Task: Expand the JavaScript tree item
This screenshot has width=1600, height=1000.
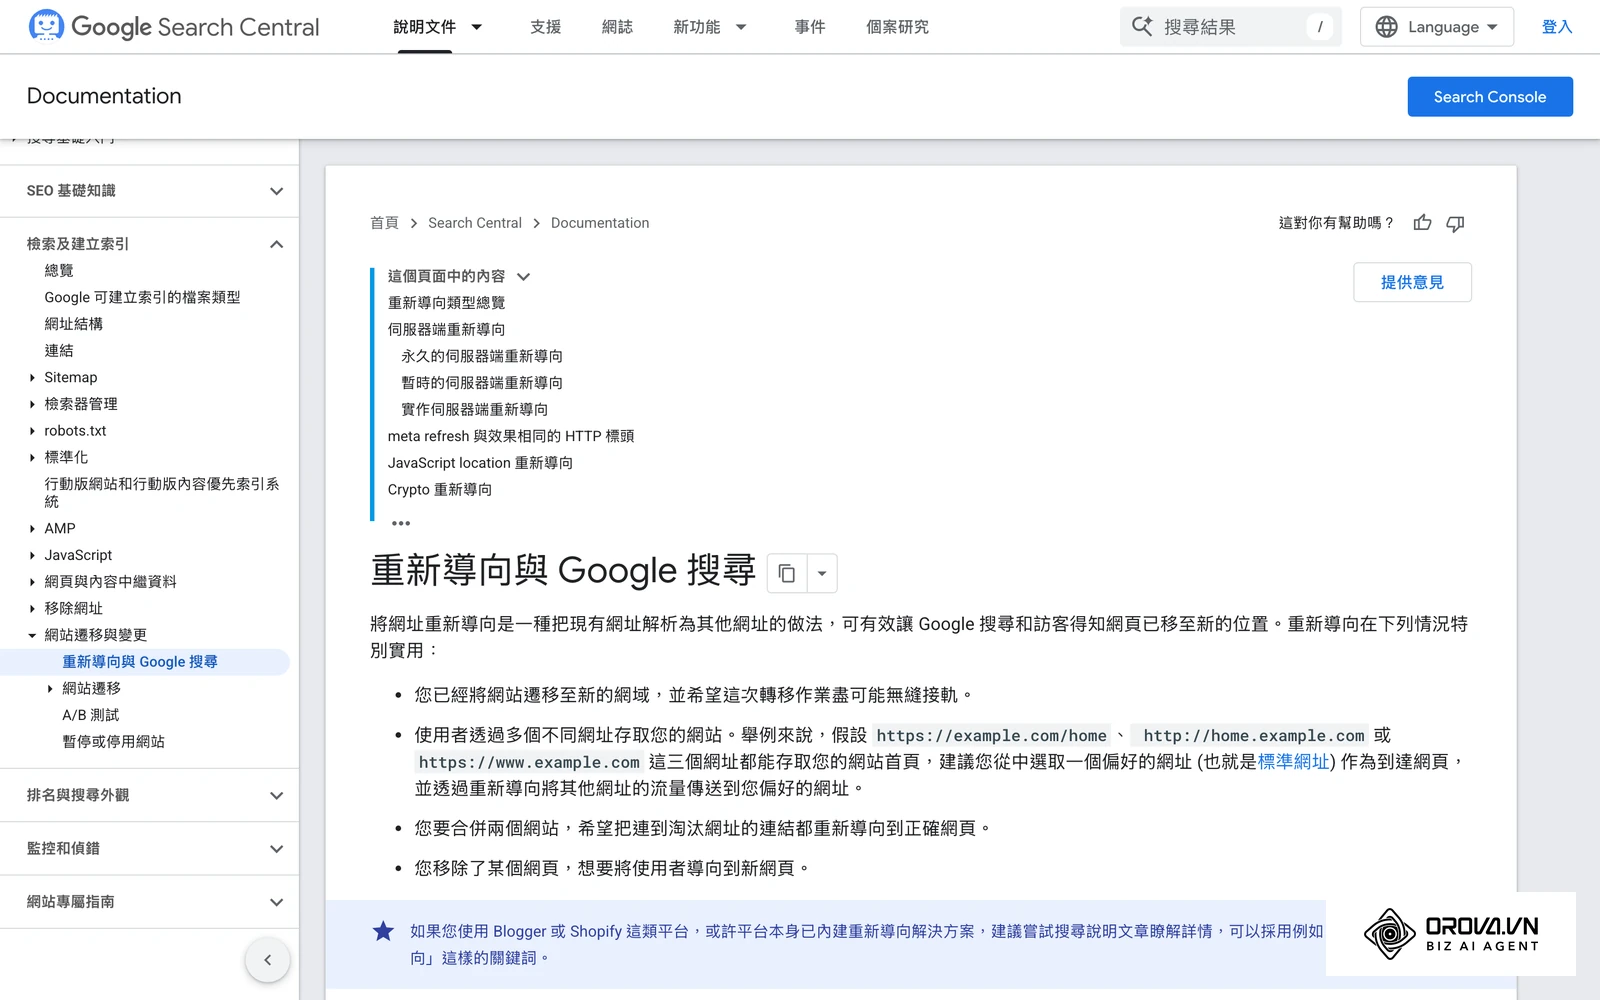Action: pos(32,555)
